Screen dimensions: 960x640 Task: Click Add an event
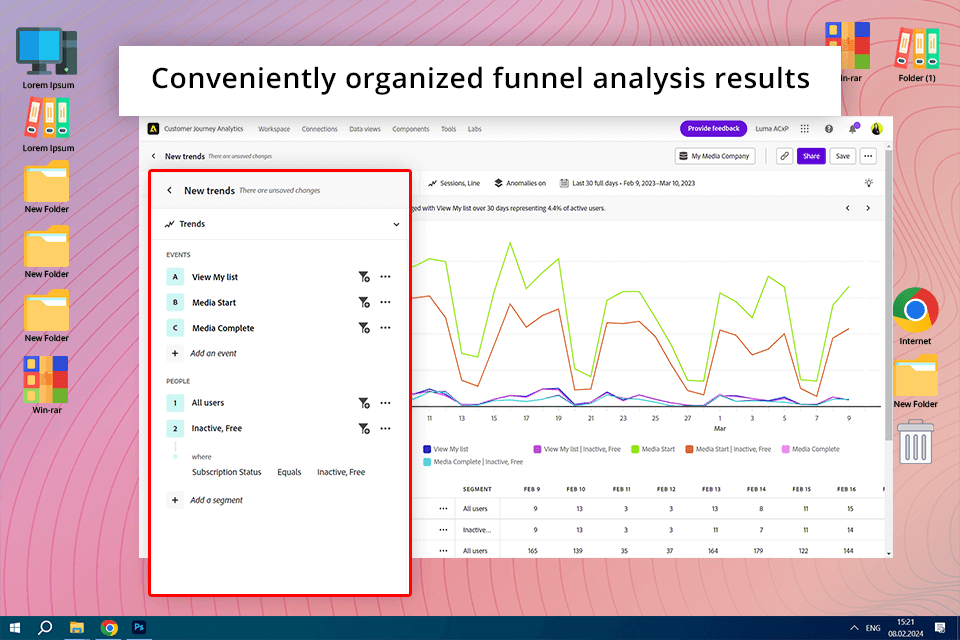point(213,353)
